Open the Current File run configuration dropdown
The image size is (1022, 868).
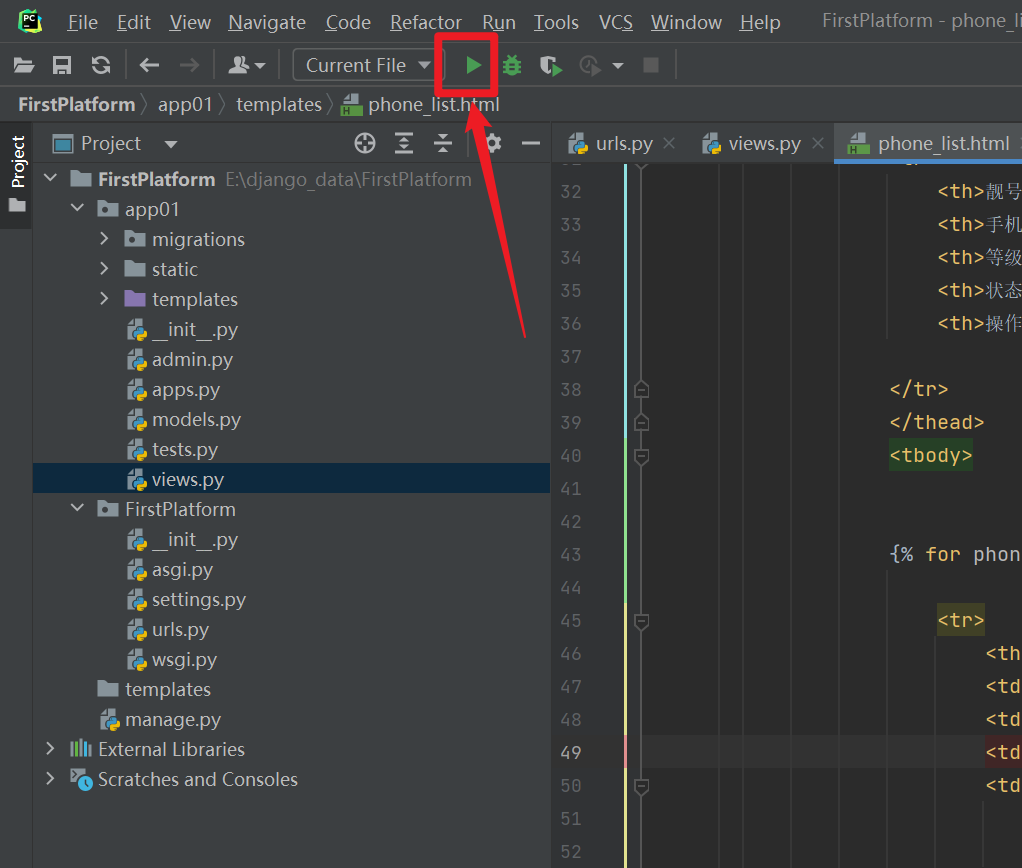coord(366,66)
